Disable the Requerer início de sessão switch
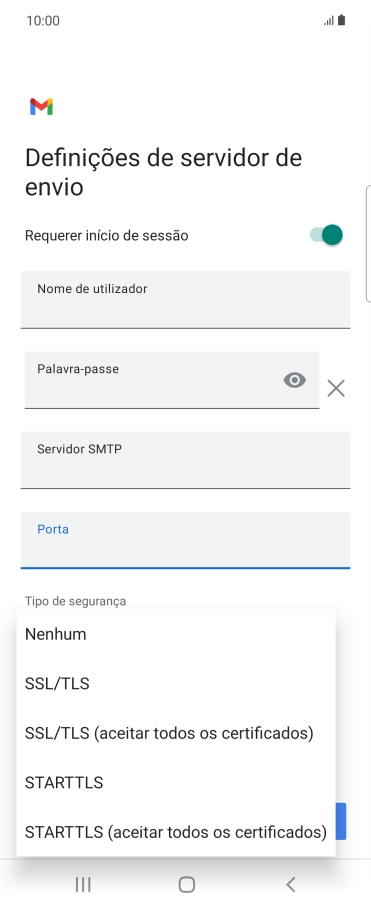Image resolution: width=371 pixels, height=908 pixels. tap(326, 235)
